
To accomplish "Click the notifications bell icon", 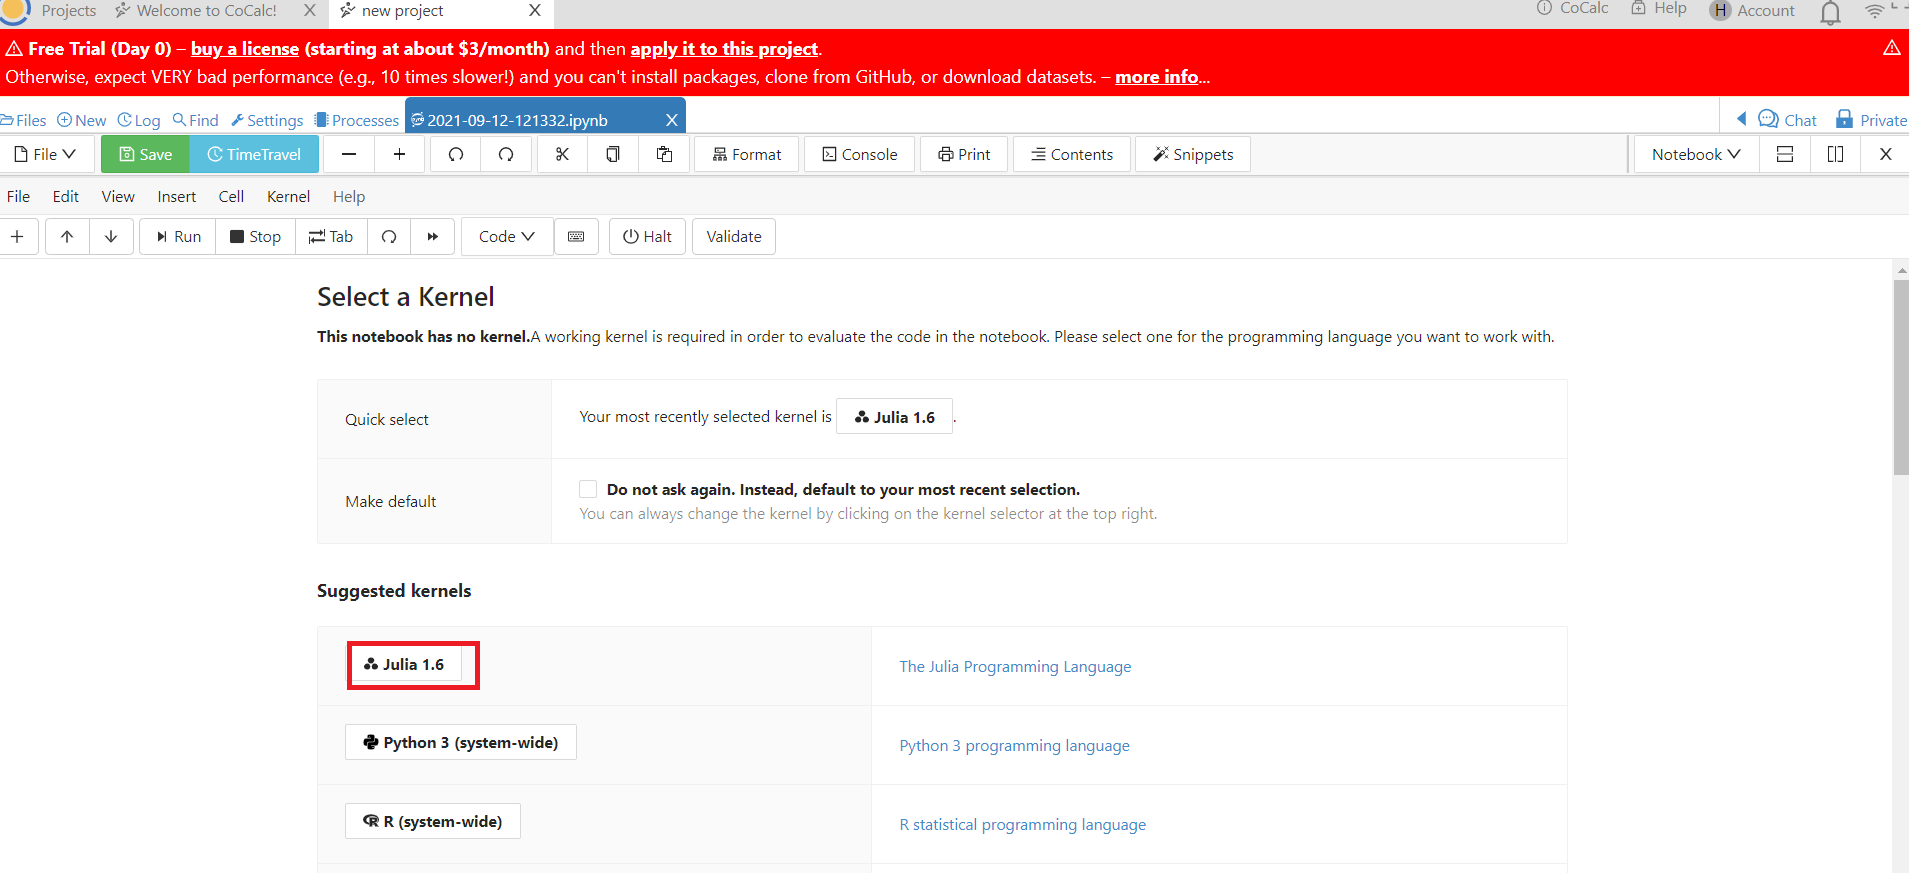I will click(x=1830, y=12).
